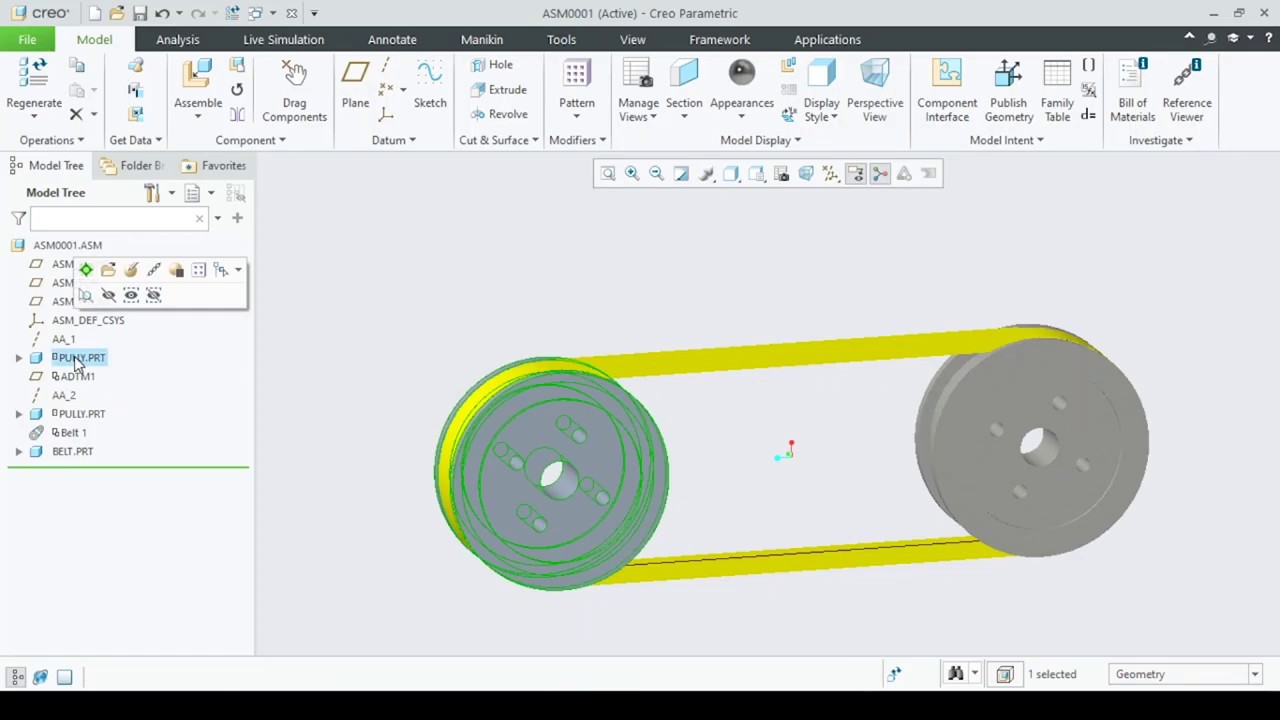
Task: Click the Pattern tool icon
Action: (576, 74)
